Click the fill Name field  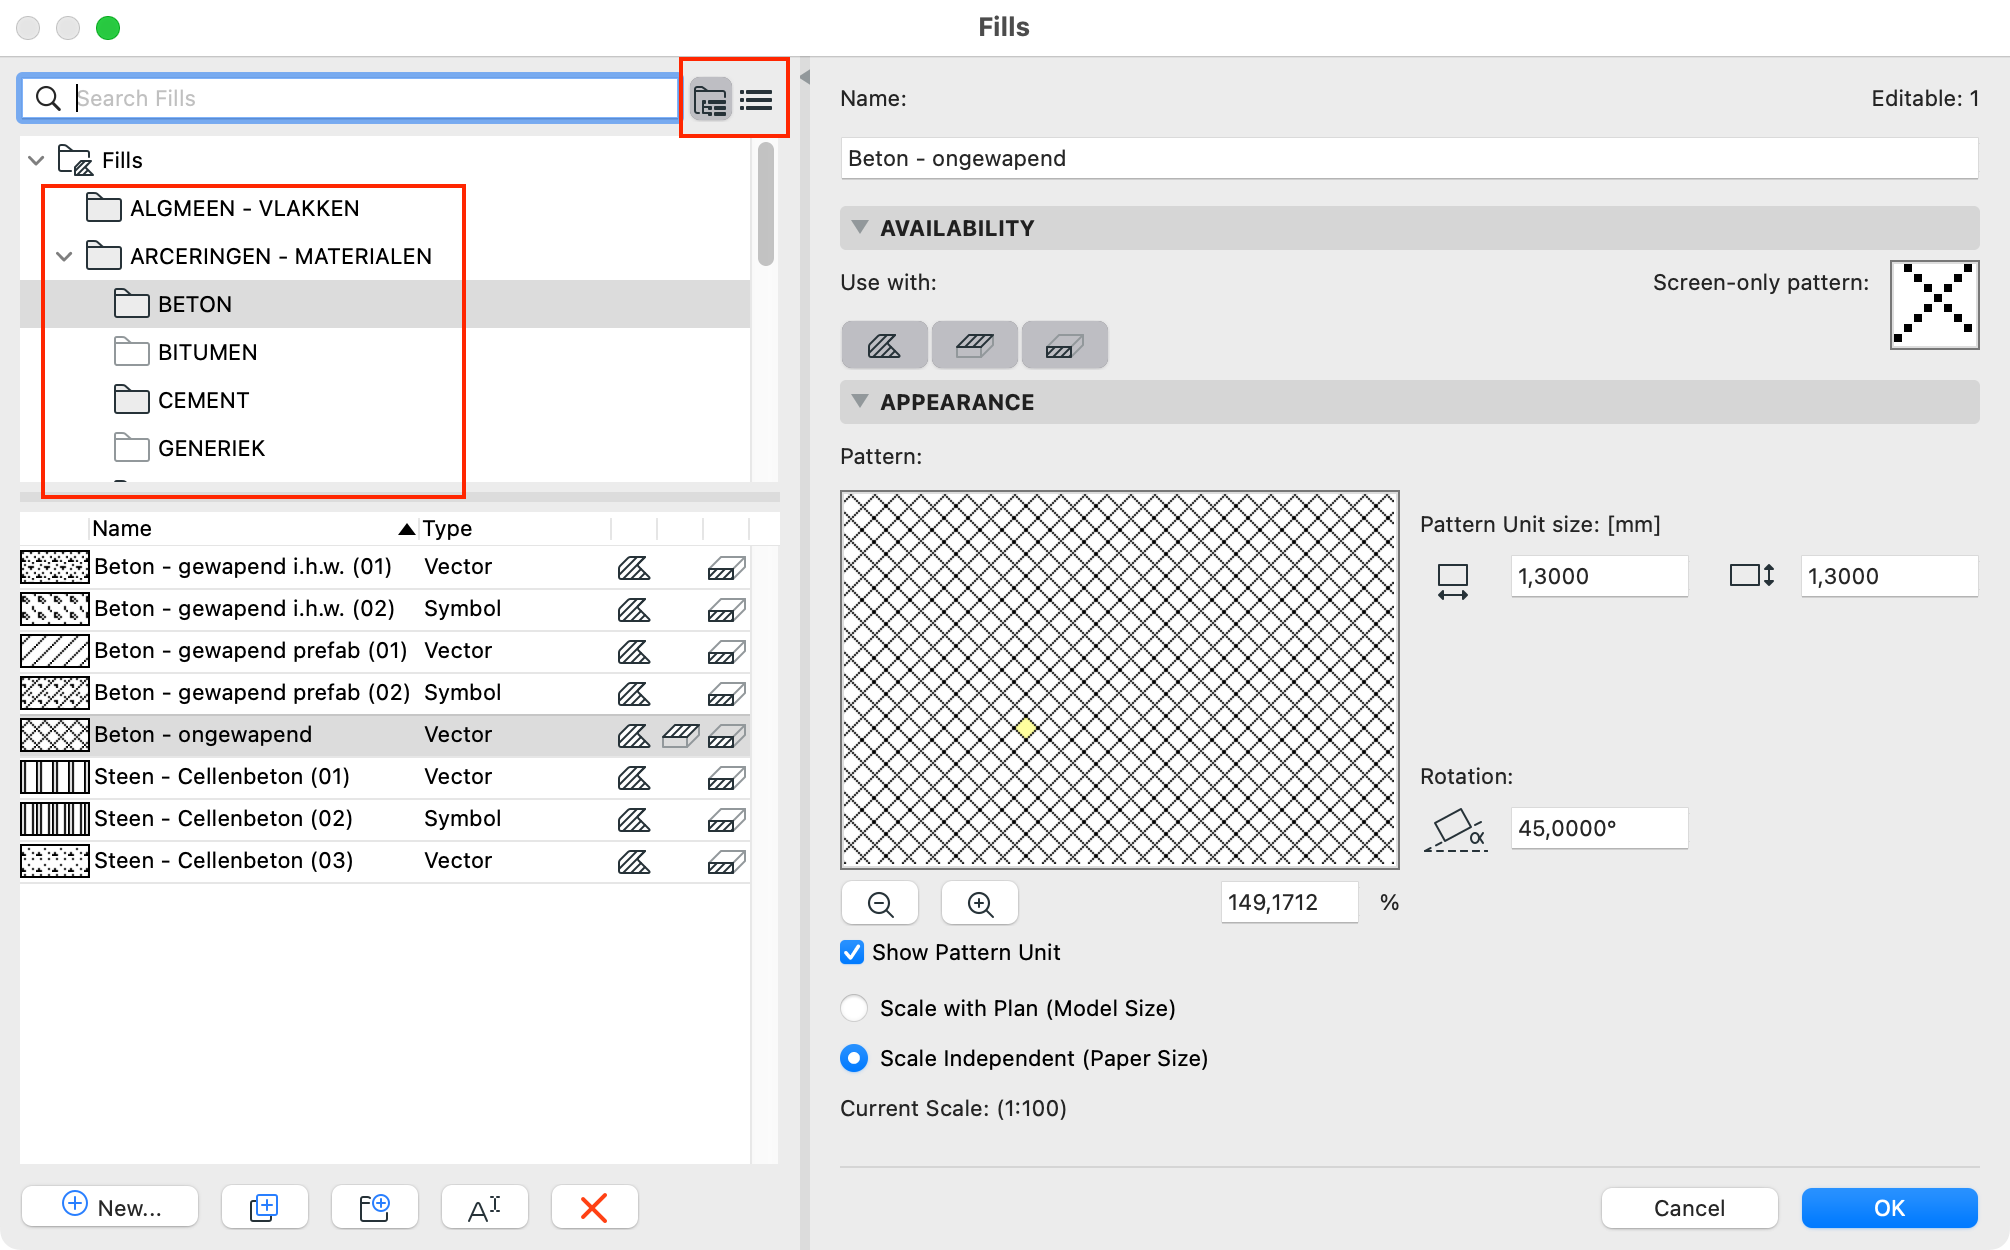[1409, 158]
